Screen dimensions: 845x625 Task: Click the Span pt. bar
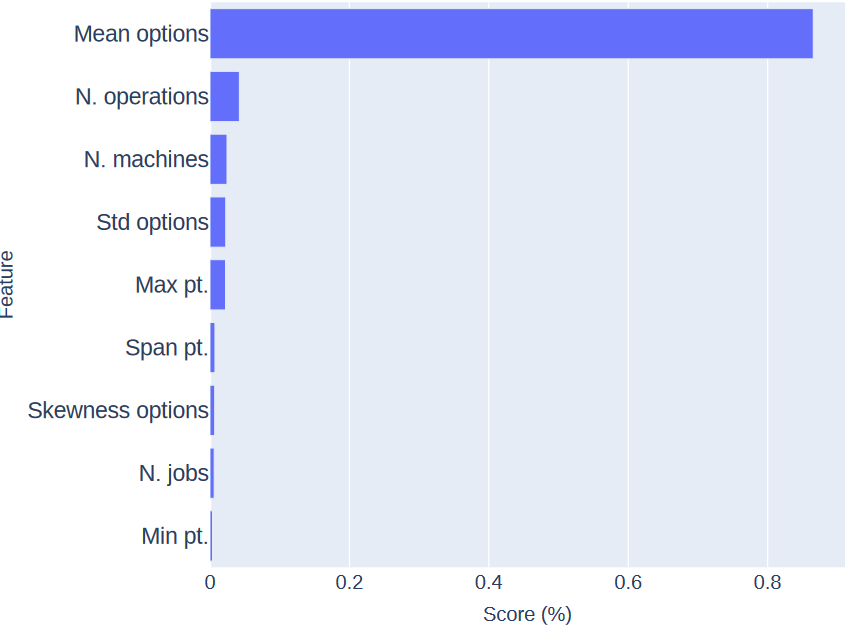[212, 348]
